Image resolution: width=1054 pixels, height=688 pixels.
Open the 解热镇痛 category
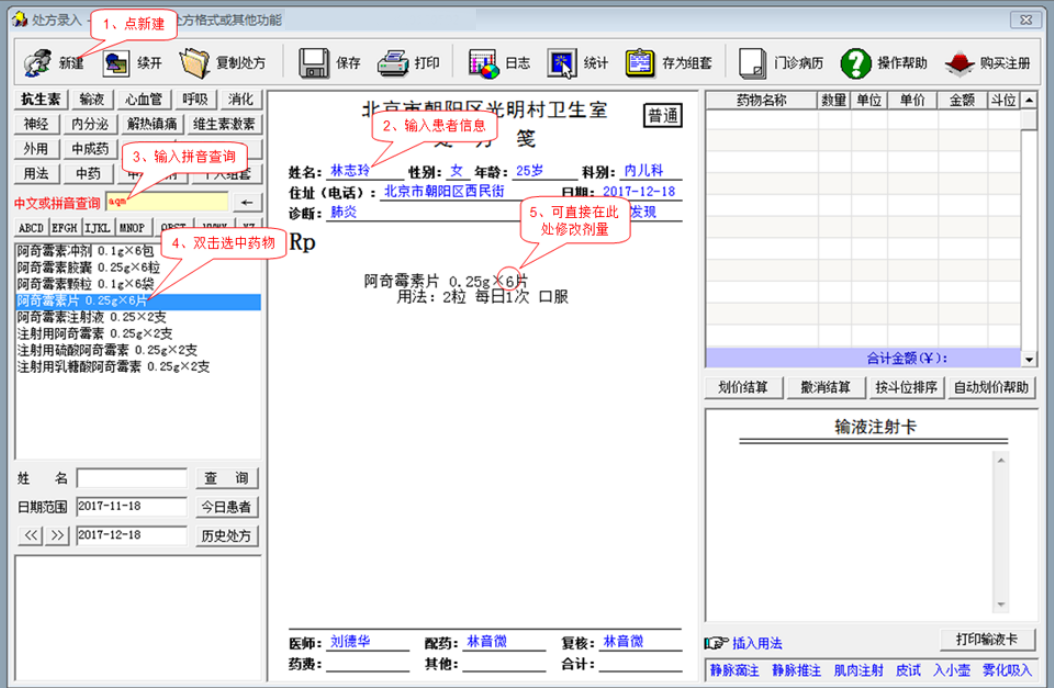[152, 124]
